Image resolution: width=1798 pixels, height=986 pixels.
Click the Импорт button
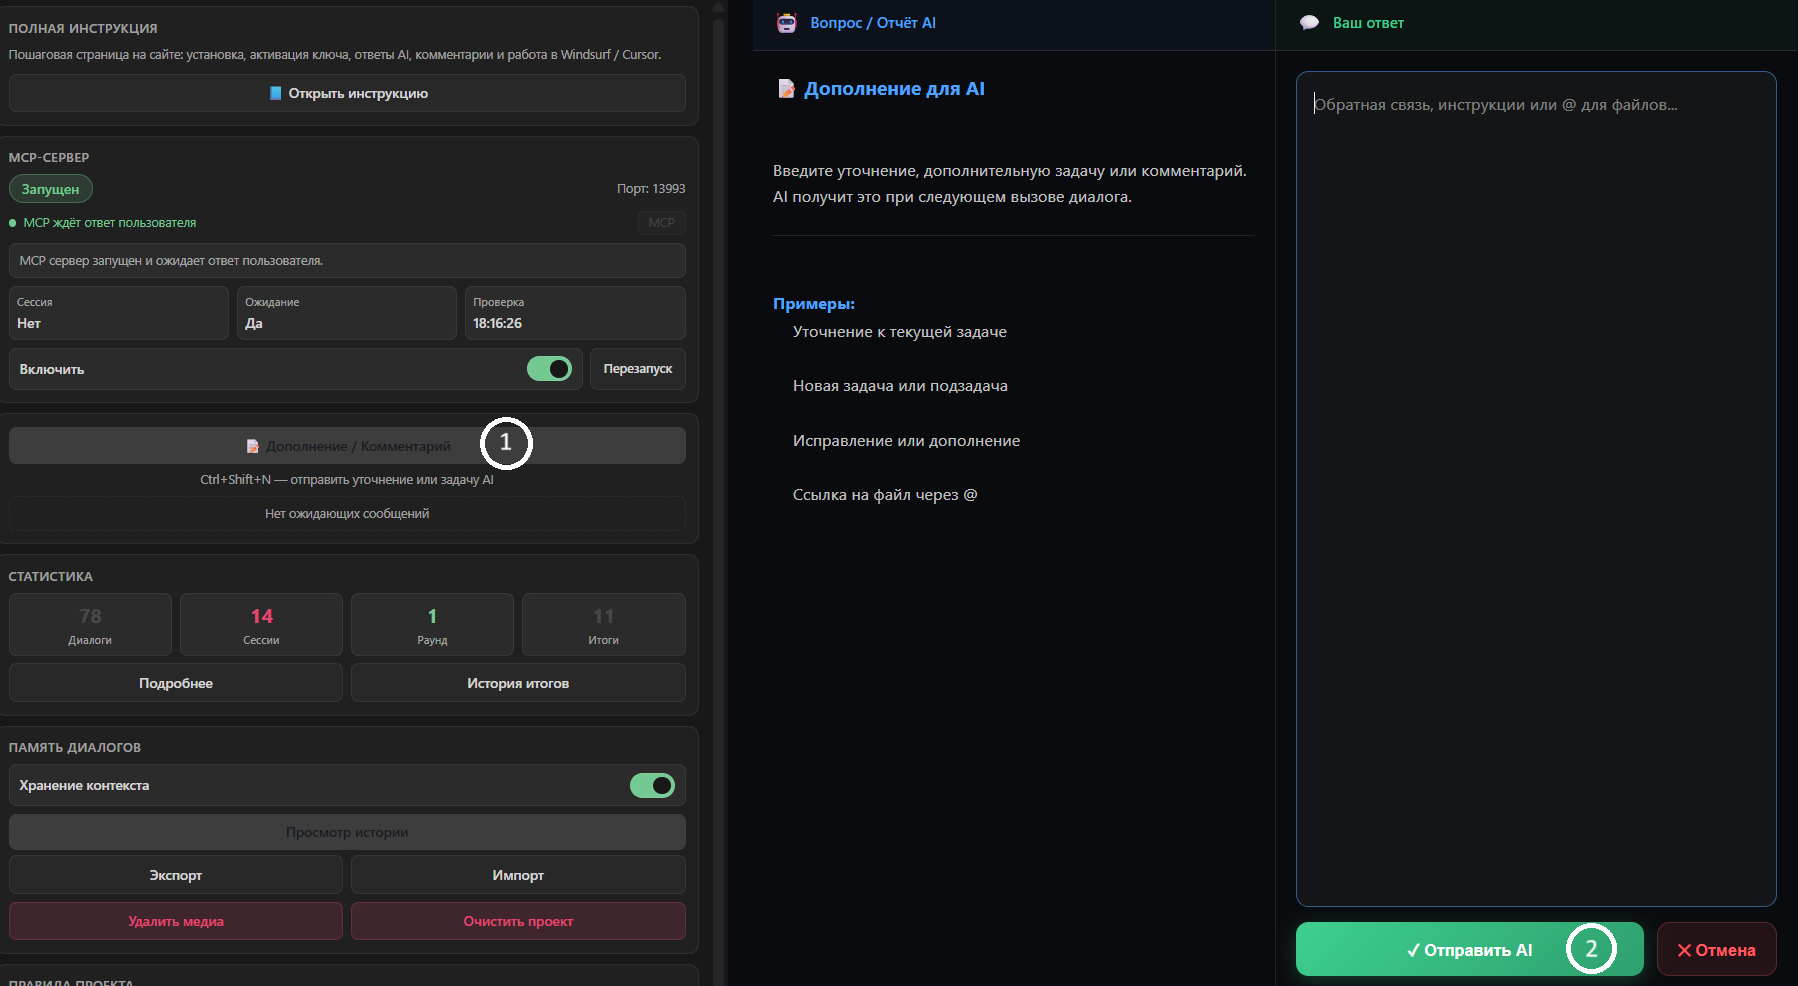click(518, 875)
